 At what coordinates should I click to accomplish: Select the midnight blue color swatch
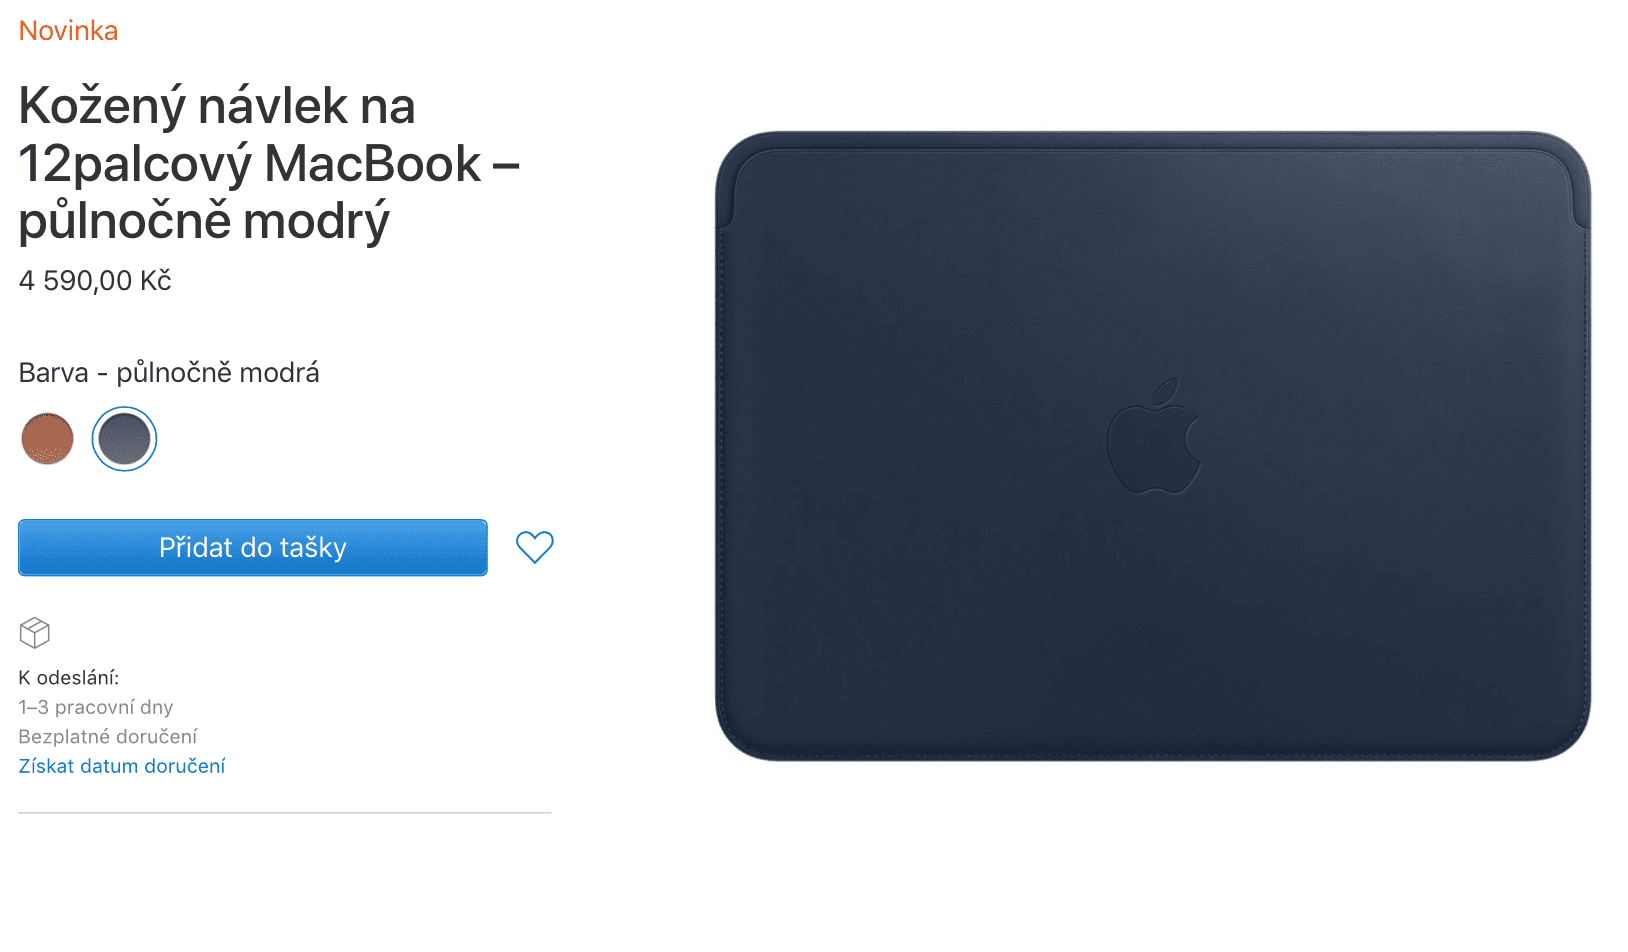(124, 439)
